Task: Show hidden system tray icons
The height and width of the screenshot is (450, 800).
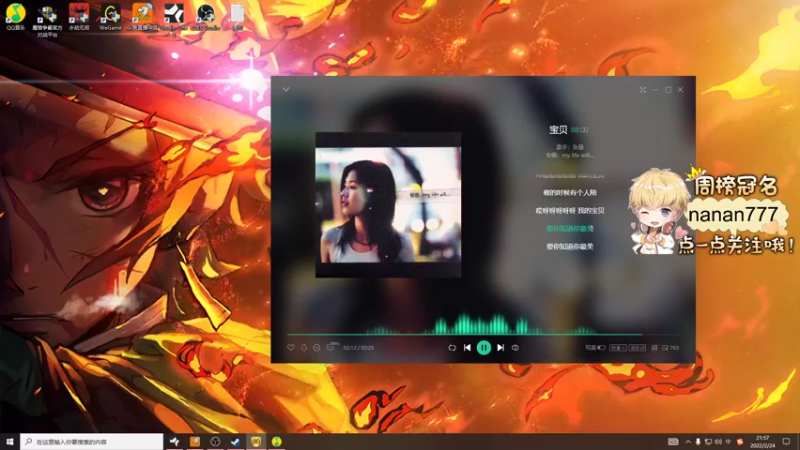Action: click(x=688, y=442)
